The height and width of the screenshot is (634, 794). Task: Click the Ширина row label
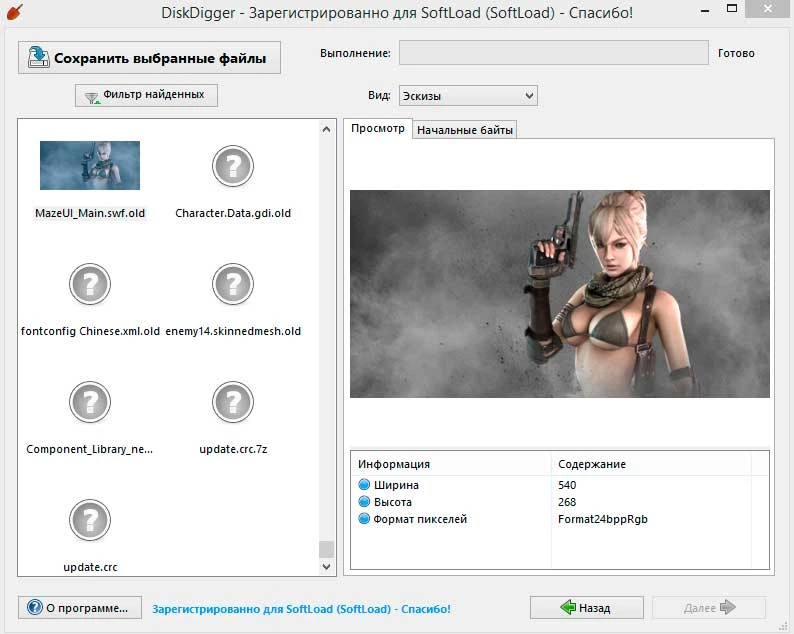coord(396,485)
